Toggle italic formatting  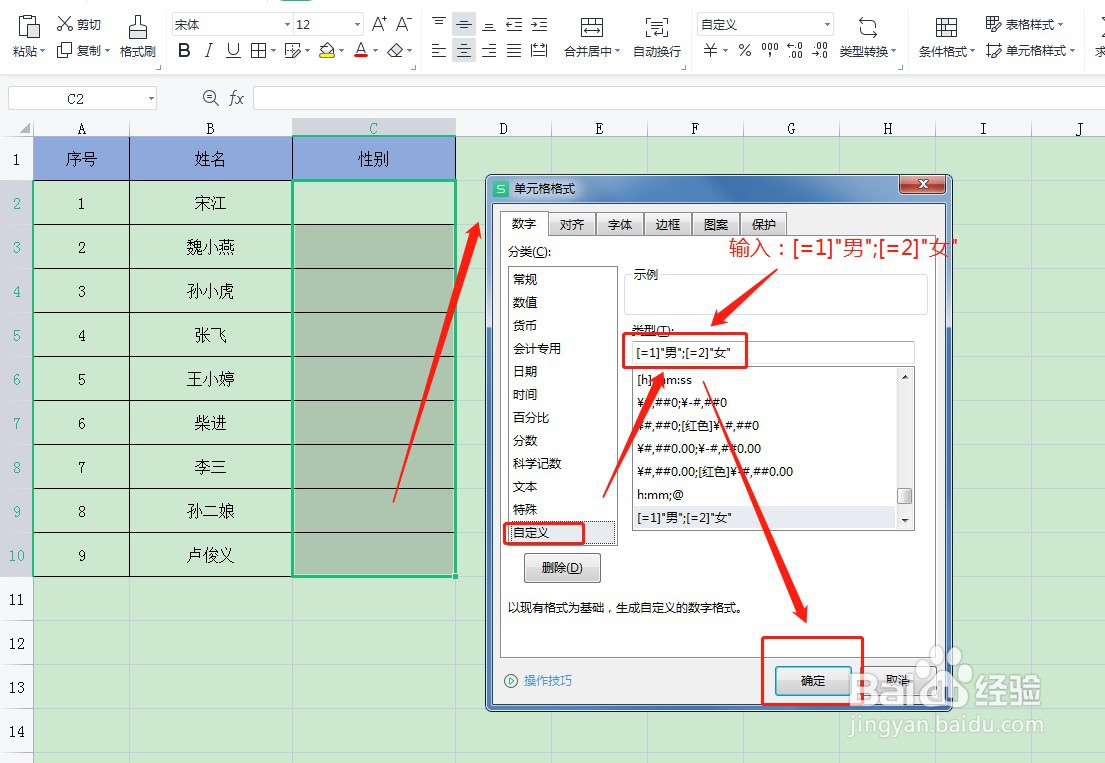[208, 48]
